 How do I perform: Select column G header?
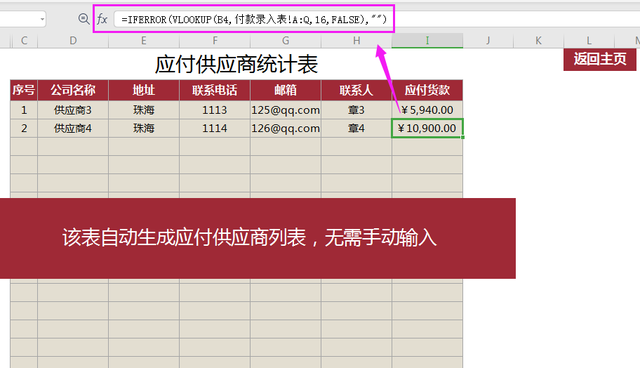[x=286, y=41]
